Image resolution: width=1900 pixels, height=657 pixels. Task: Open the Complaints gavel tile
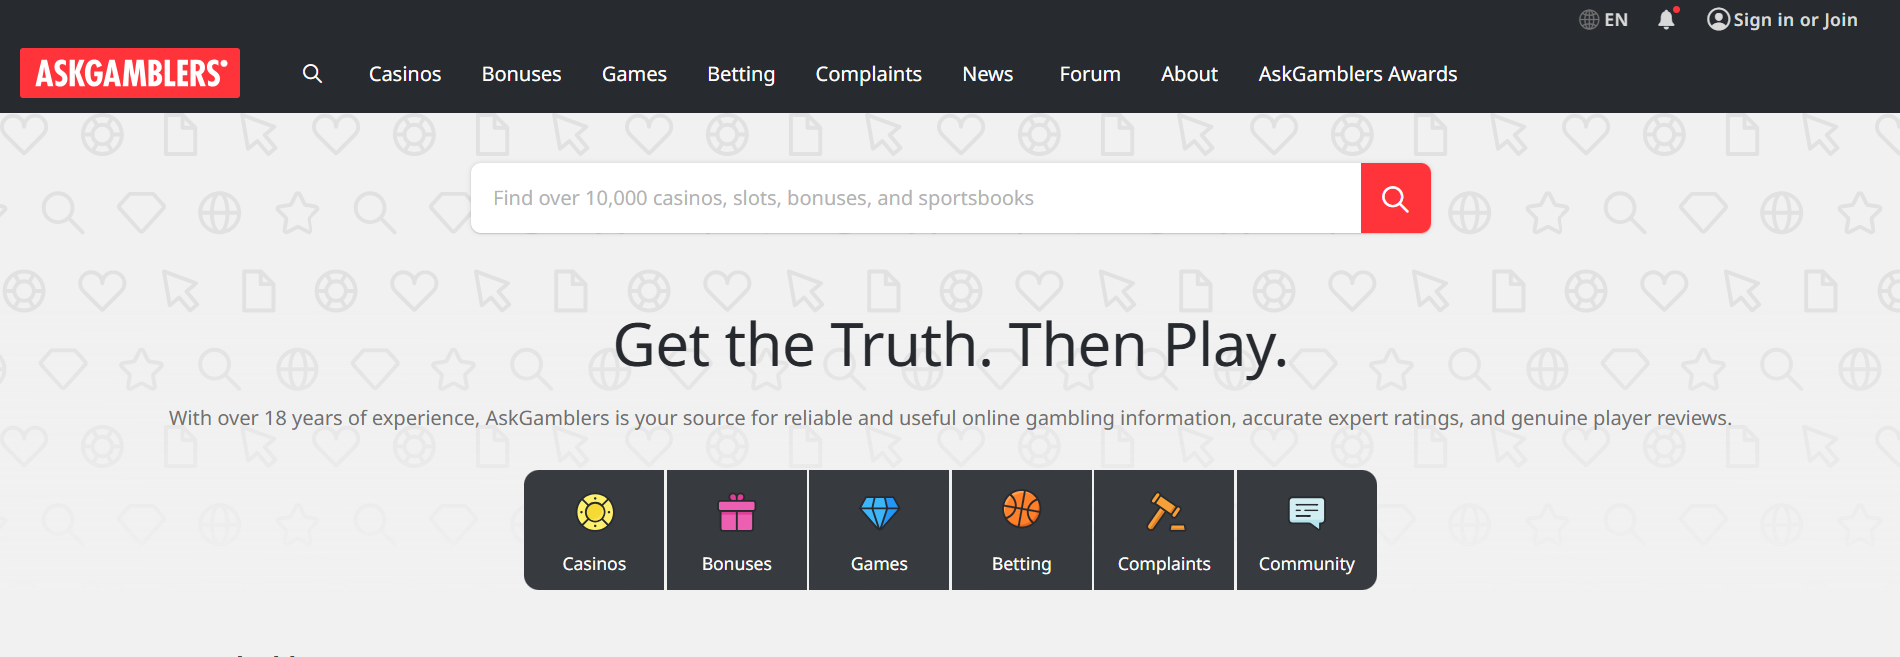point(1164,530)
